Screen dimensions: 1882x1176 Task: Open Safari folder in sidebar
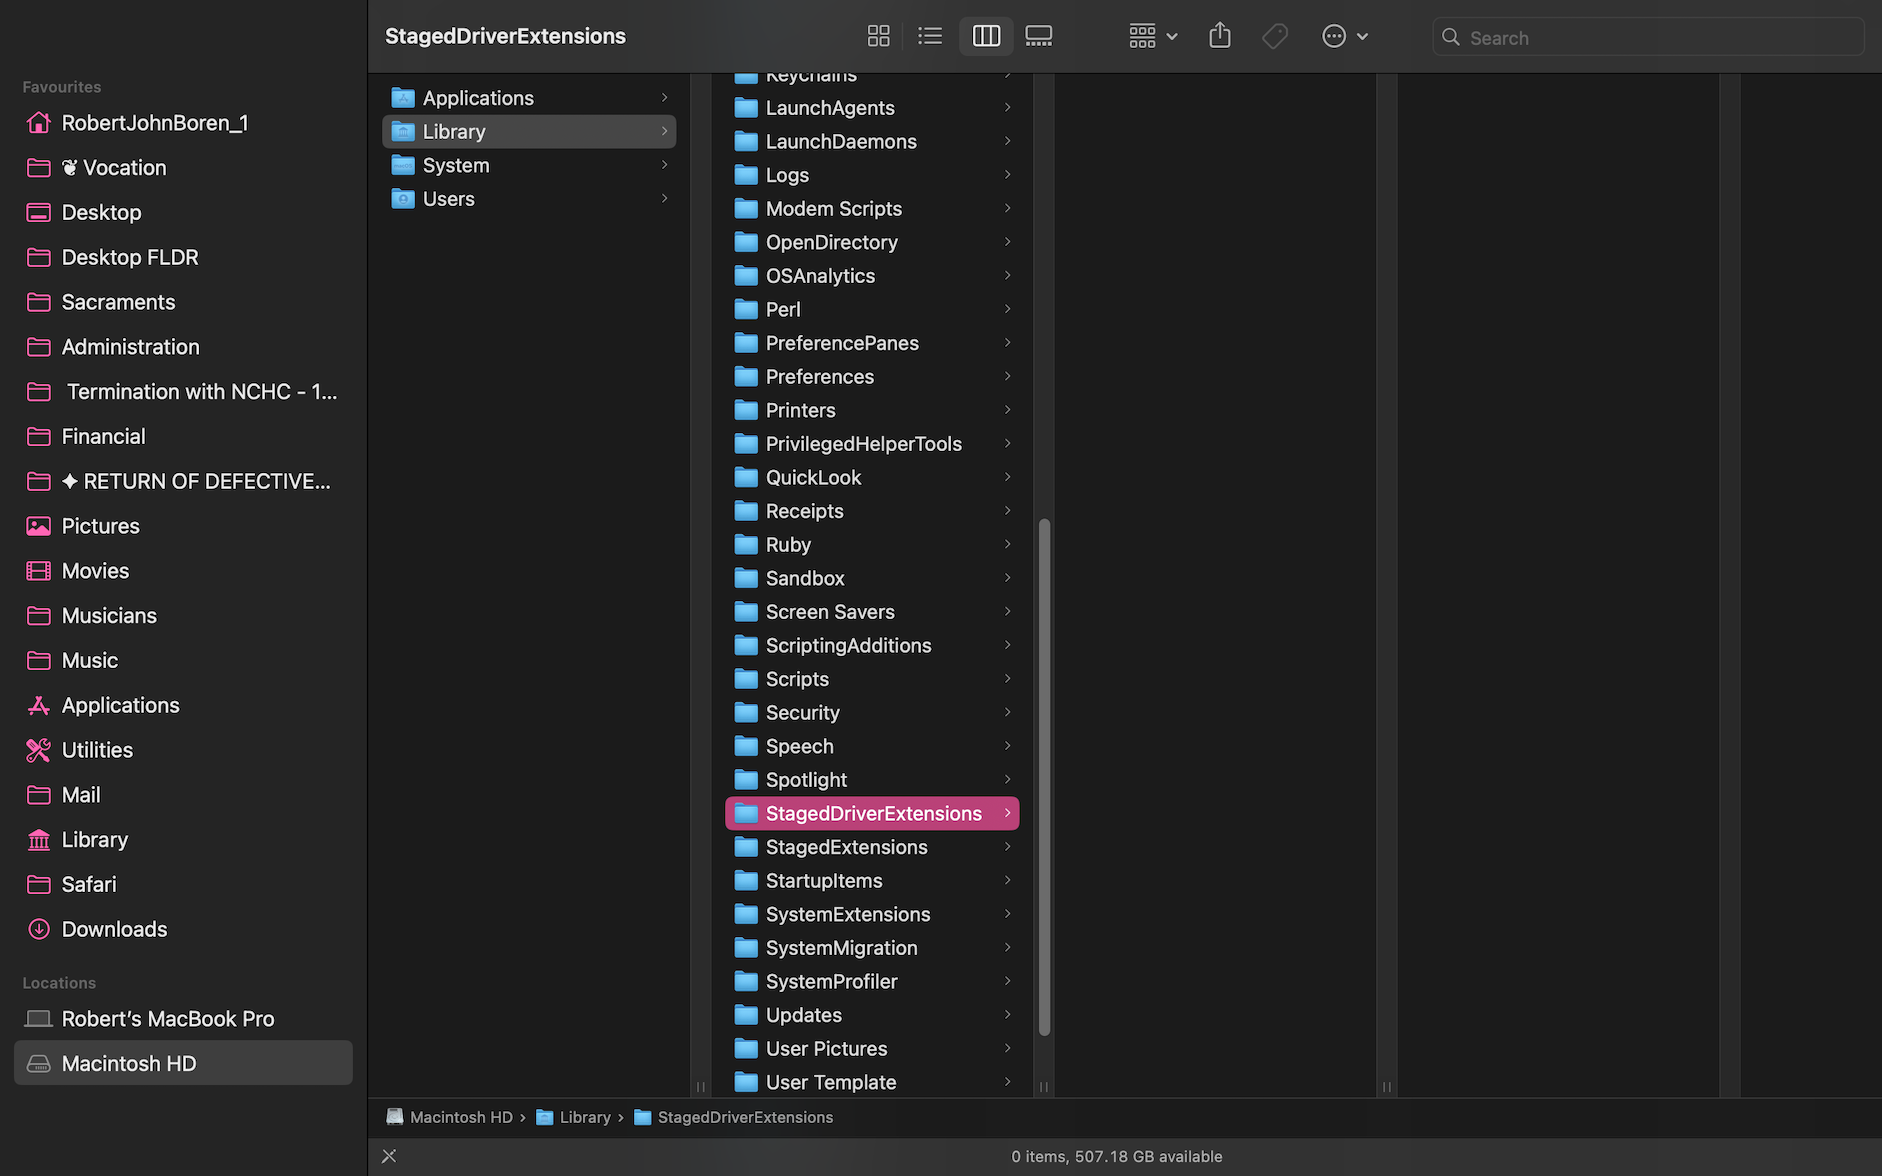point(183,884)
